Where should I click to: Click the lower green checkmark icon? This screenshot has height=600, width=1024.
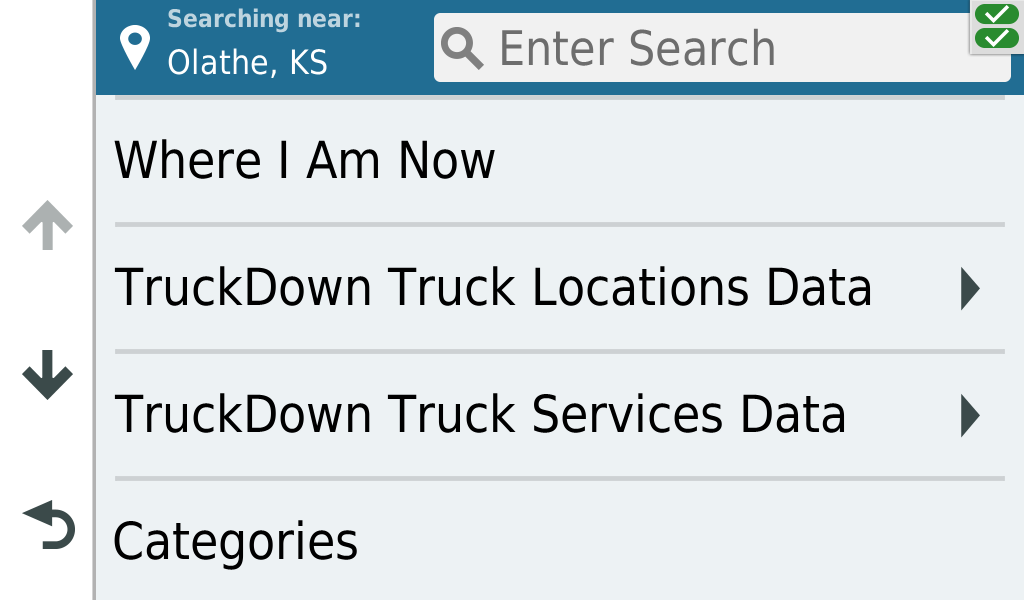(x=997, y=38)
